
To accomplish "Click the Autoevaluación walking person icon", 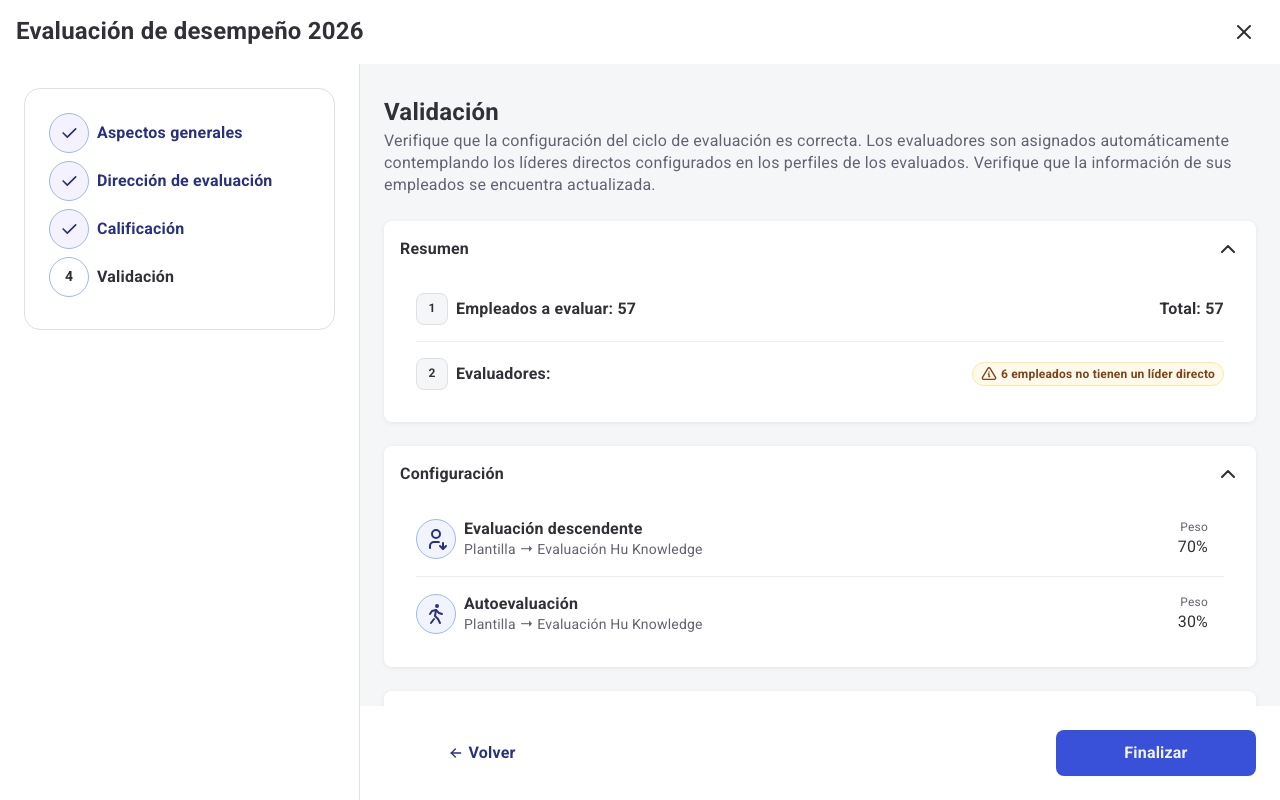I will click(436, 614).
